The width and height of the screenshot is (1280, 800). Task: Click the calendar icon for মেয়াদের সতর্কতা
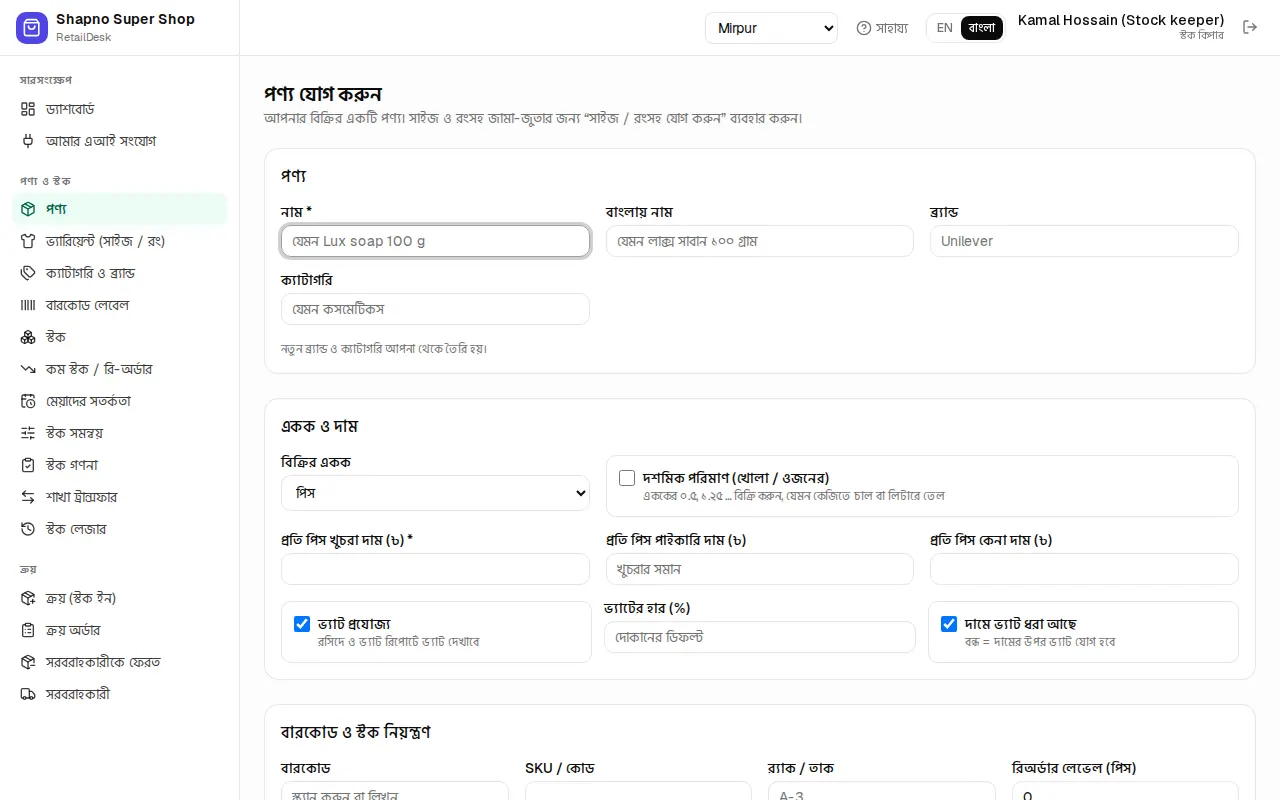click(28, 401)
